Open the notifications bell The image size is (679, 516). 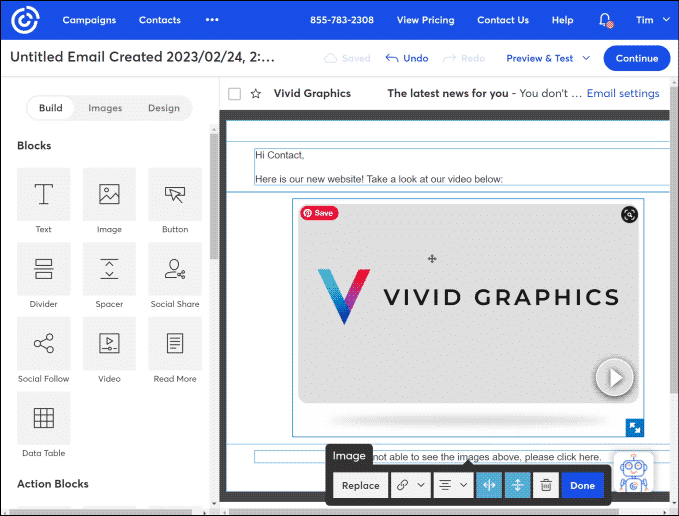tap(605, 20)
